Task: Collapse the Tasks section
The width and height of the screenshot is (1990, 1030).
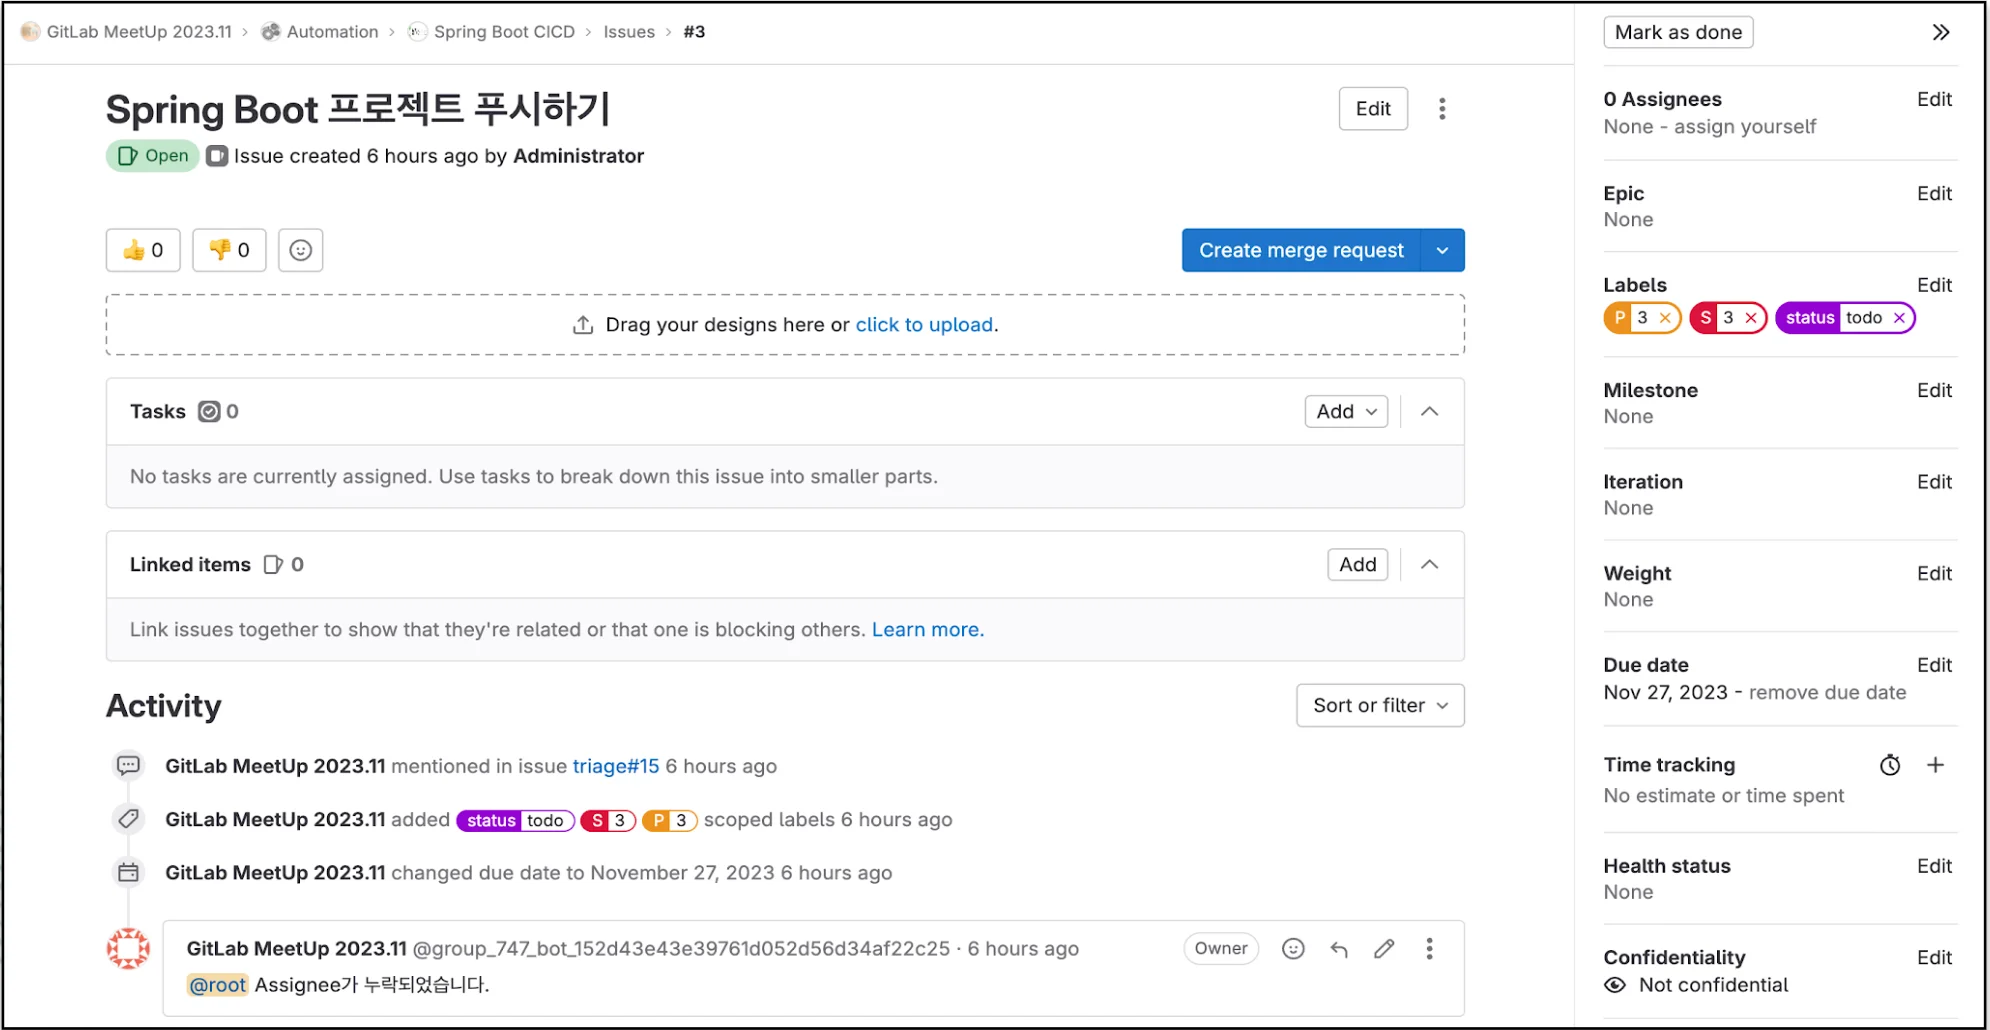Action: [1429, 411]
